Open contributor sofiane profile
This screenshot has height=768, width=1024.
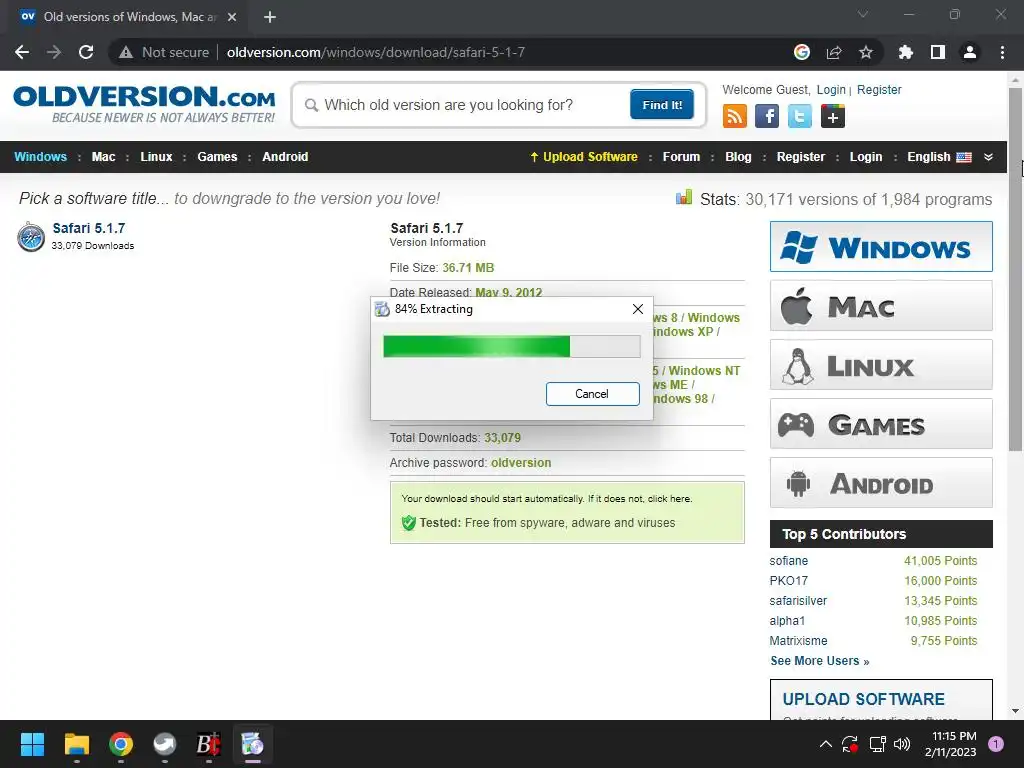click(788, 560)
